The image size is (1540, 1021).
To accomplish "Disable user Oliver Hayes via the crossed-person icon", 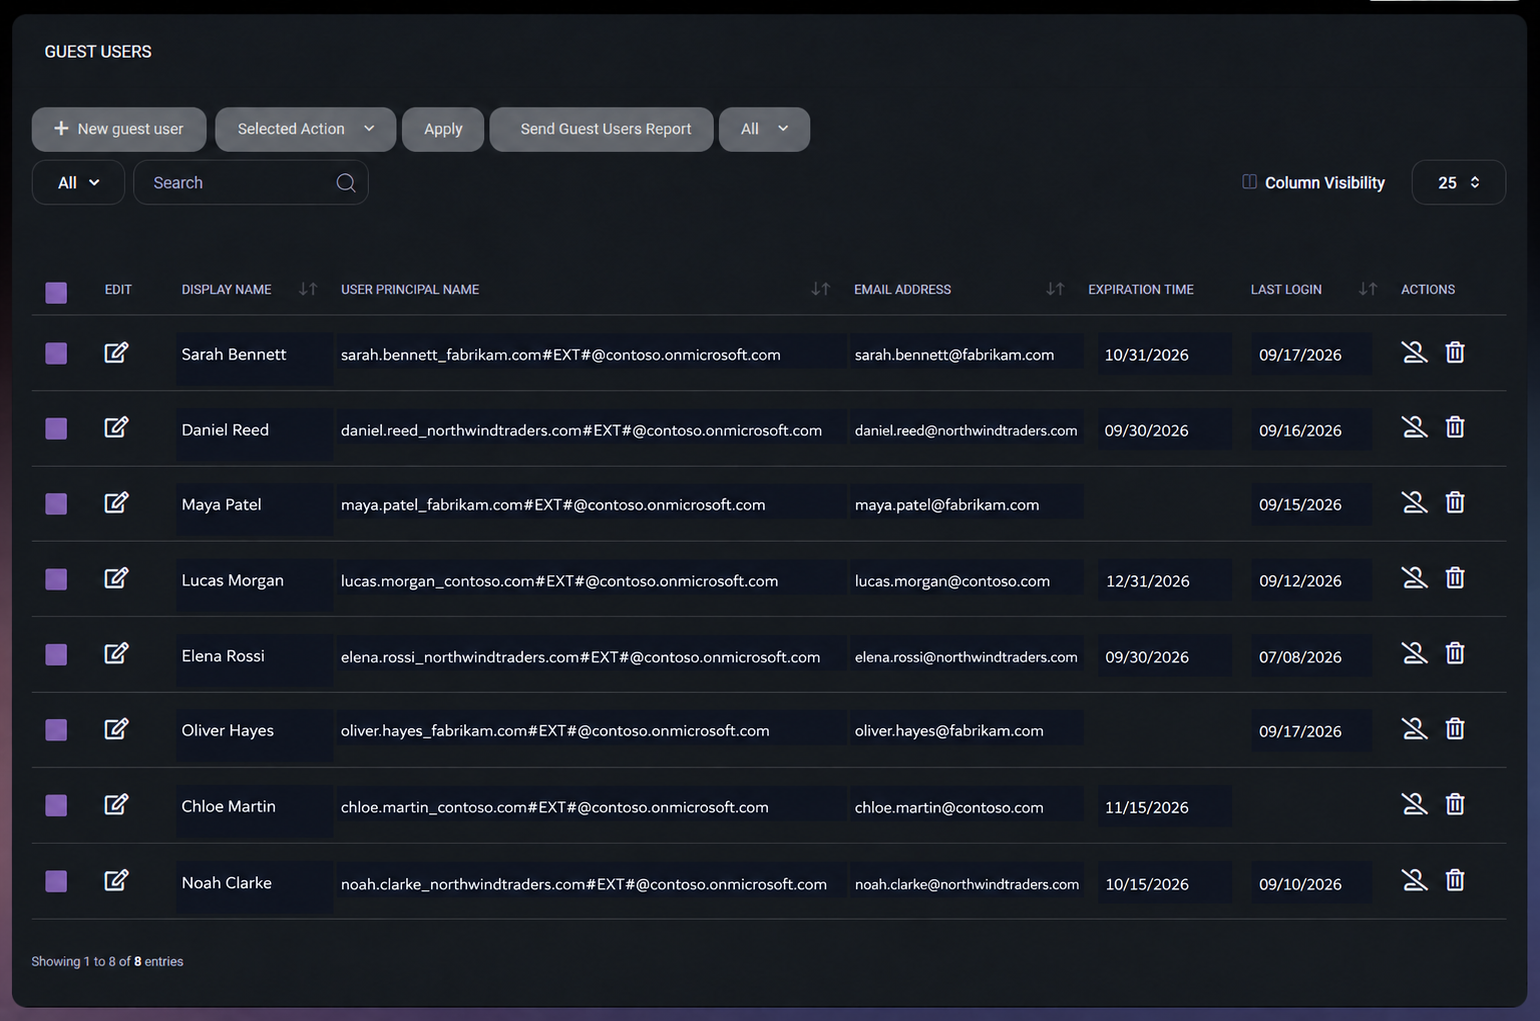I will pos(1414,728).
